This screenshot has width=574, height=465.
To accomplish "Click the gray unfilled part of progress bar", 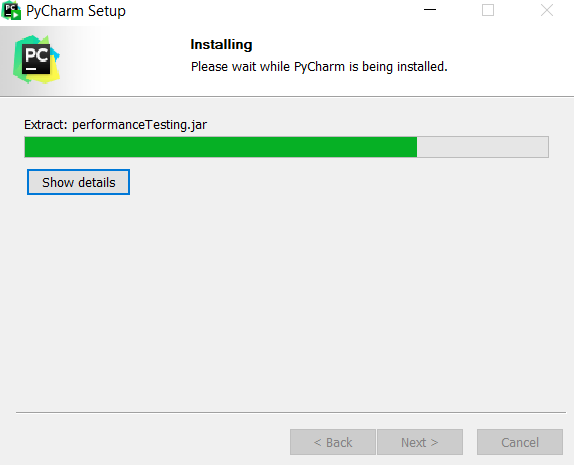I will tap(482, 147).
